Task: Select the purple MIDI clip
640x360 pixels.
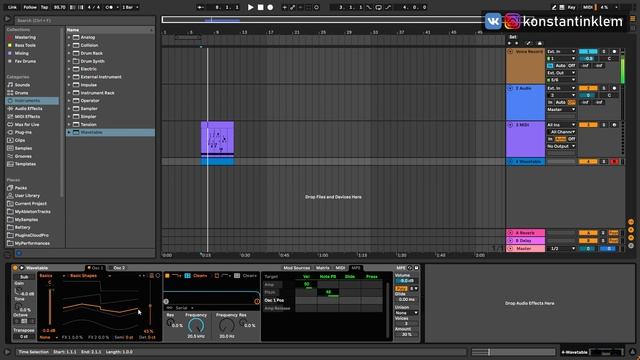Action: [217, 138]
